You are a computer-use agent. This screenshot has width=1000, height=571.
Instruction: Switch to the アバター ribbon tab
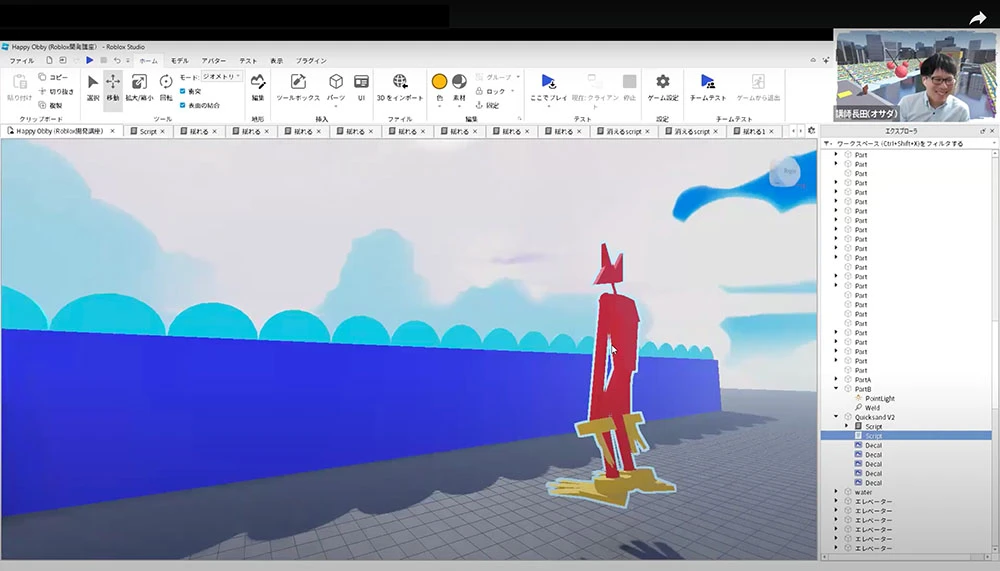tap(214, 61)
